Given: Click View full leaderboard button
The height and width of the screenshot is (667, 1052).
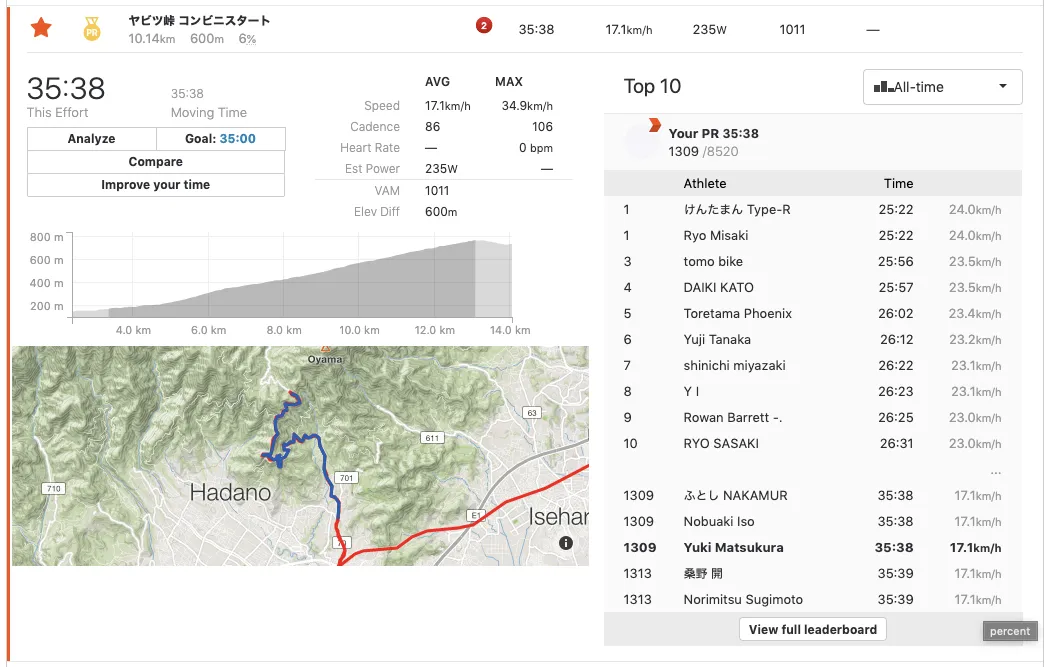Looking at the screenshot, I should click(812, 629).
